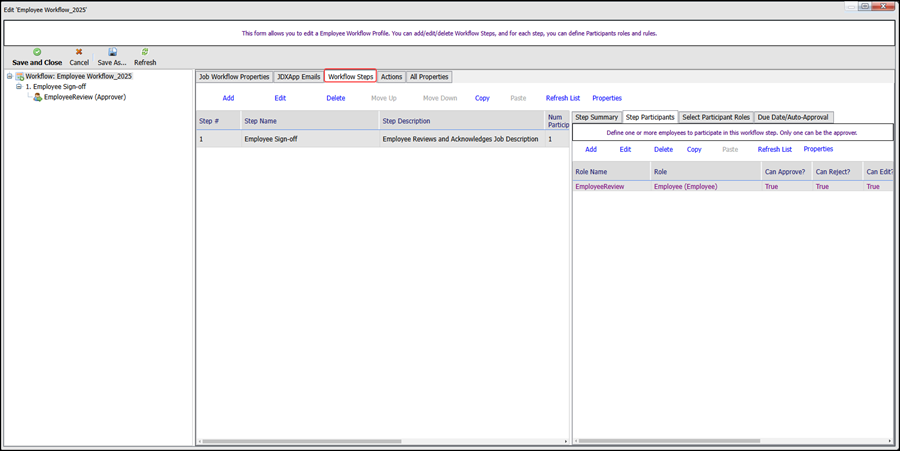Image resolution: width=900 pixels, height=451 pixels.
Task: Click the EmployeeReview approver person icon
Action: pyautogui.click(x=38, y=98)
